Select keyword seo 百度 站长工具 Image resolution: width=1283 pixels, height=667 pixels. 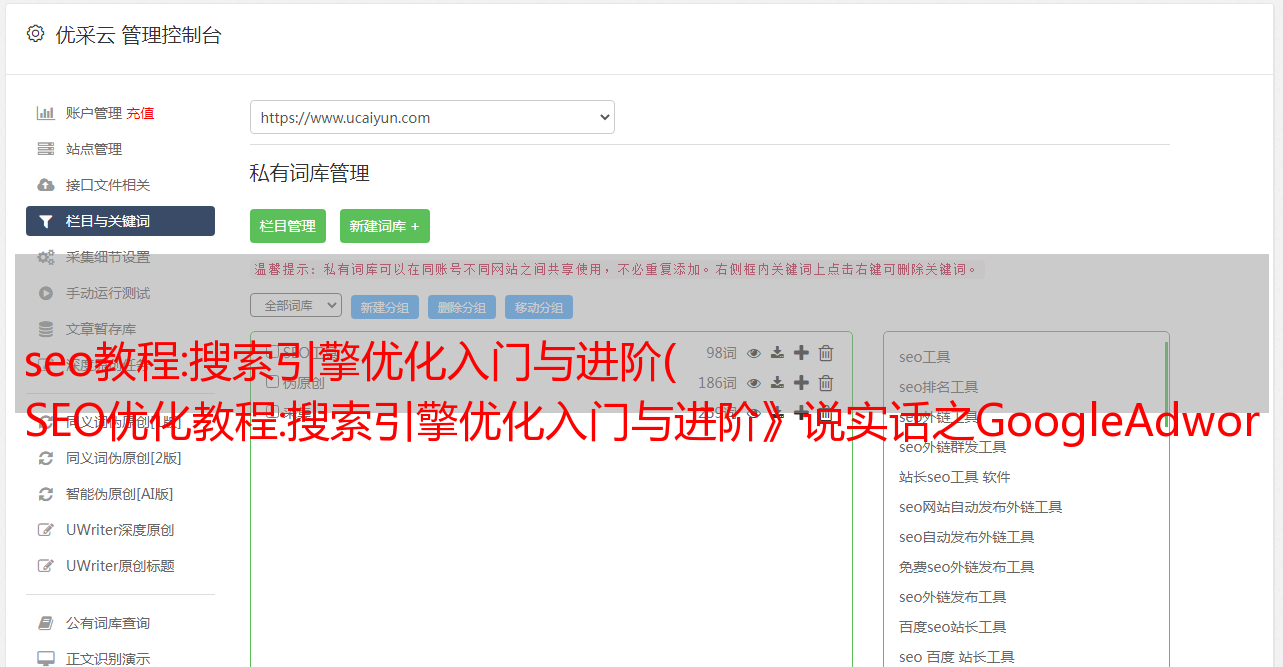pyautogui.click(x=957, y=657)
